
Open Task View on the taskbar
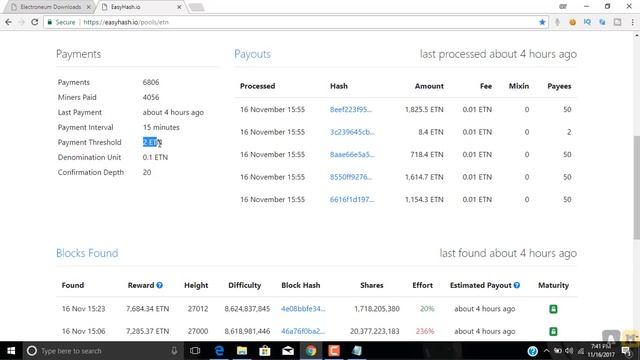coord(195,351)
